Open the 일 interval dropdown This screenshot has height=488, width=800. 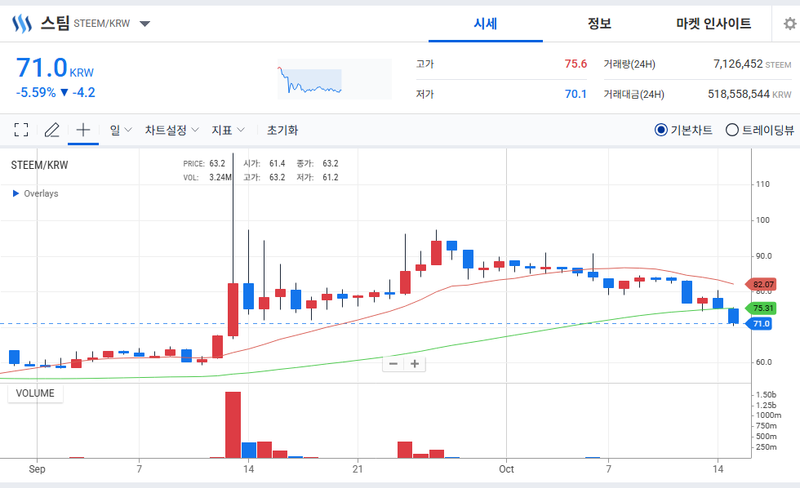[121, 130]
